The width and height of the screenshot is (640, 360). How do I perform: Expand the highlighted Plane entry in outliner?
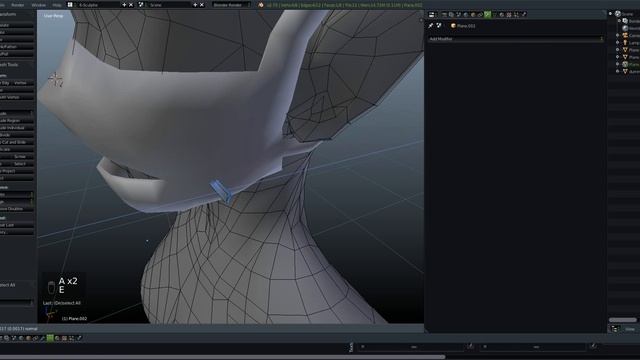click(618, 64)
